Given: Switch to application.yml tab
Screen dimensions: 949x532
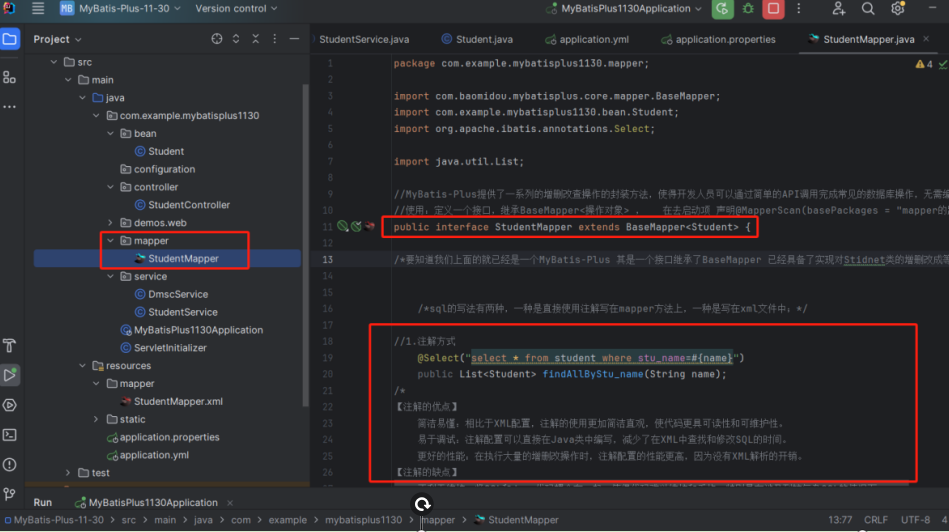Looking at the screenshot, I should point(586,39).
